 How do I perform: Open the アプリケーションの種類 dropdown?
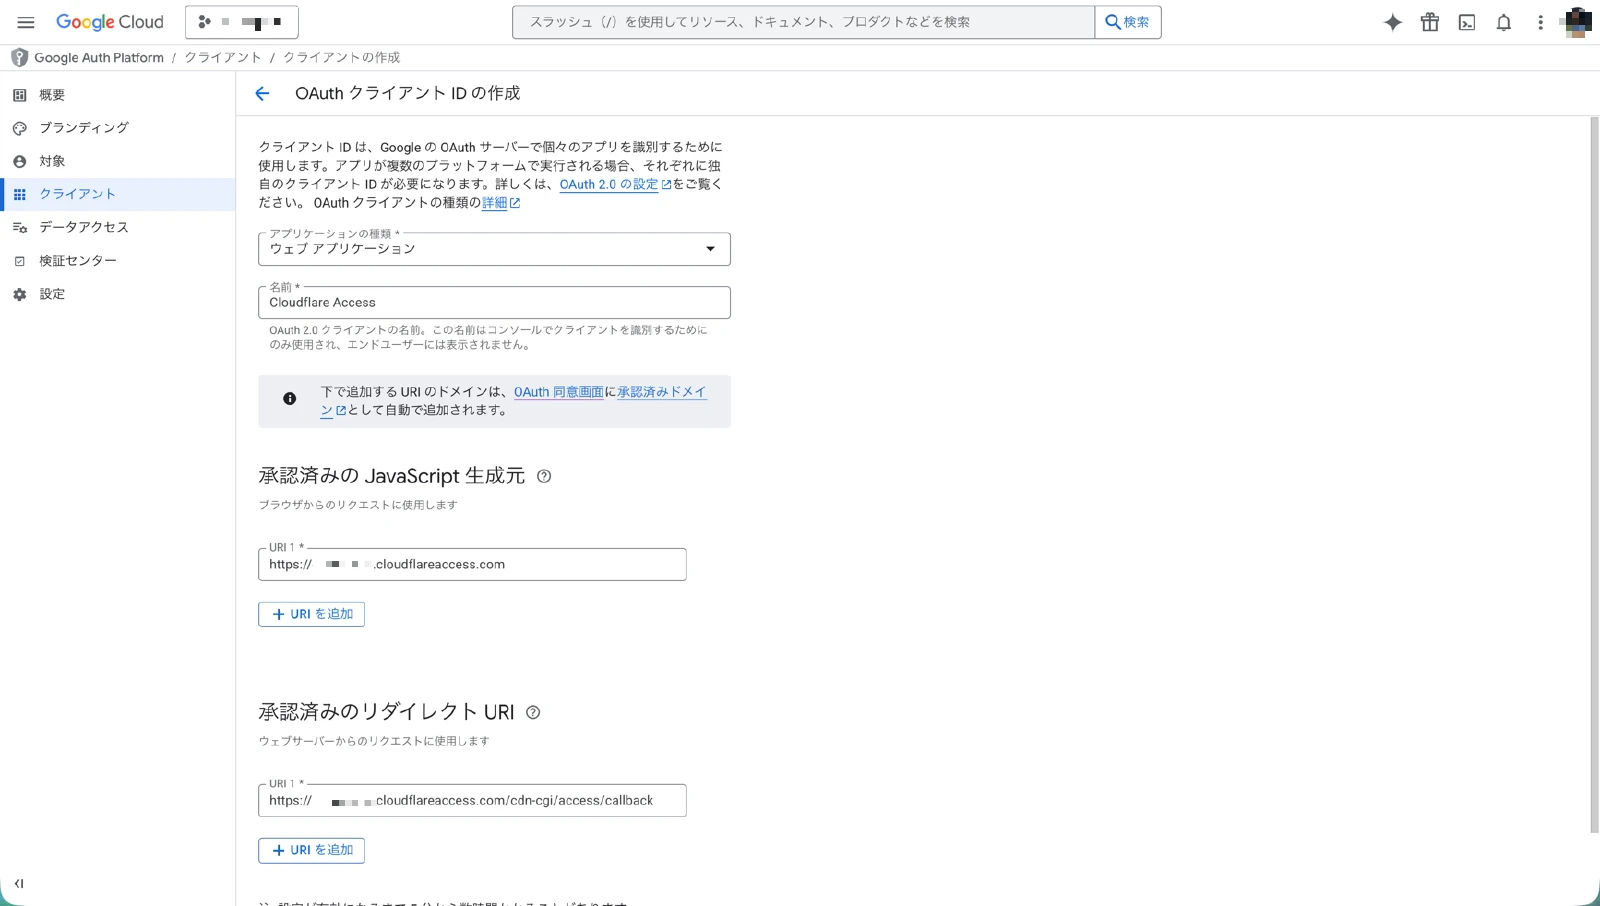click(709, 249)
